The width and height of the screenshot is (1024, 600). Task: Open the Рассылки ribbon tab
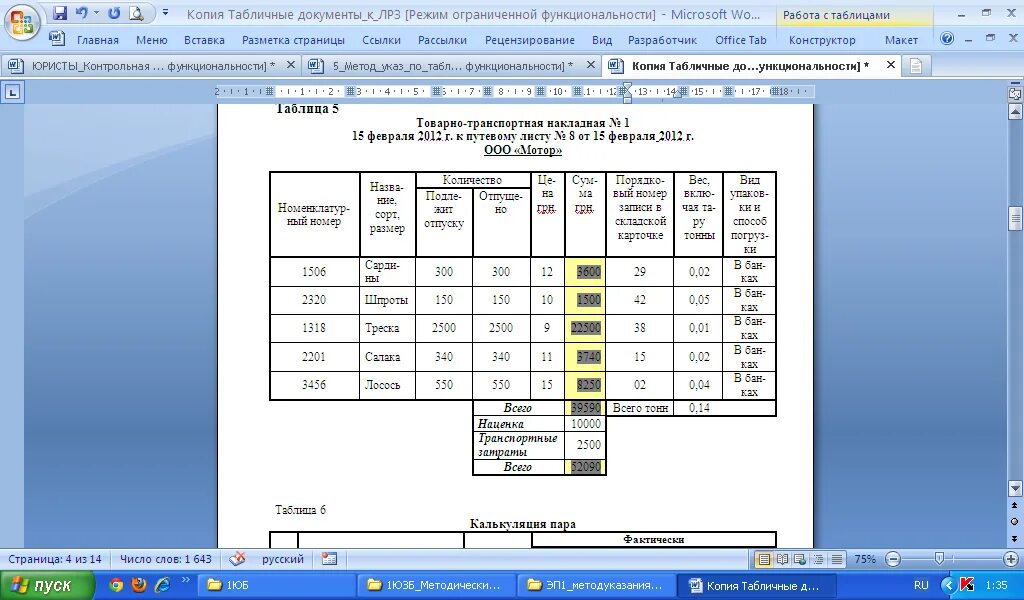442,40
